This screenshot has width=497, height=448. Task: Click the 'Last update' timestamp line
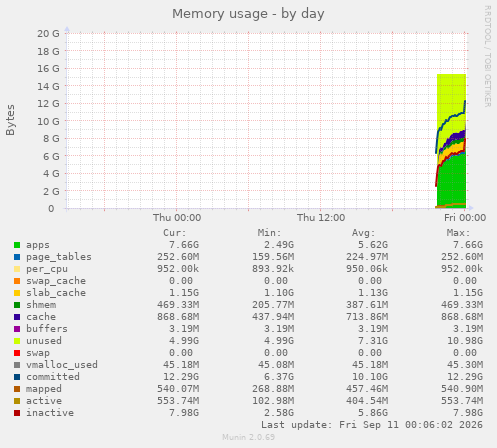tap(372, 425)
